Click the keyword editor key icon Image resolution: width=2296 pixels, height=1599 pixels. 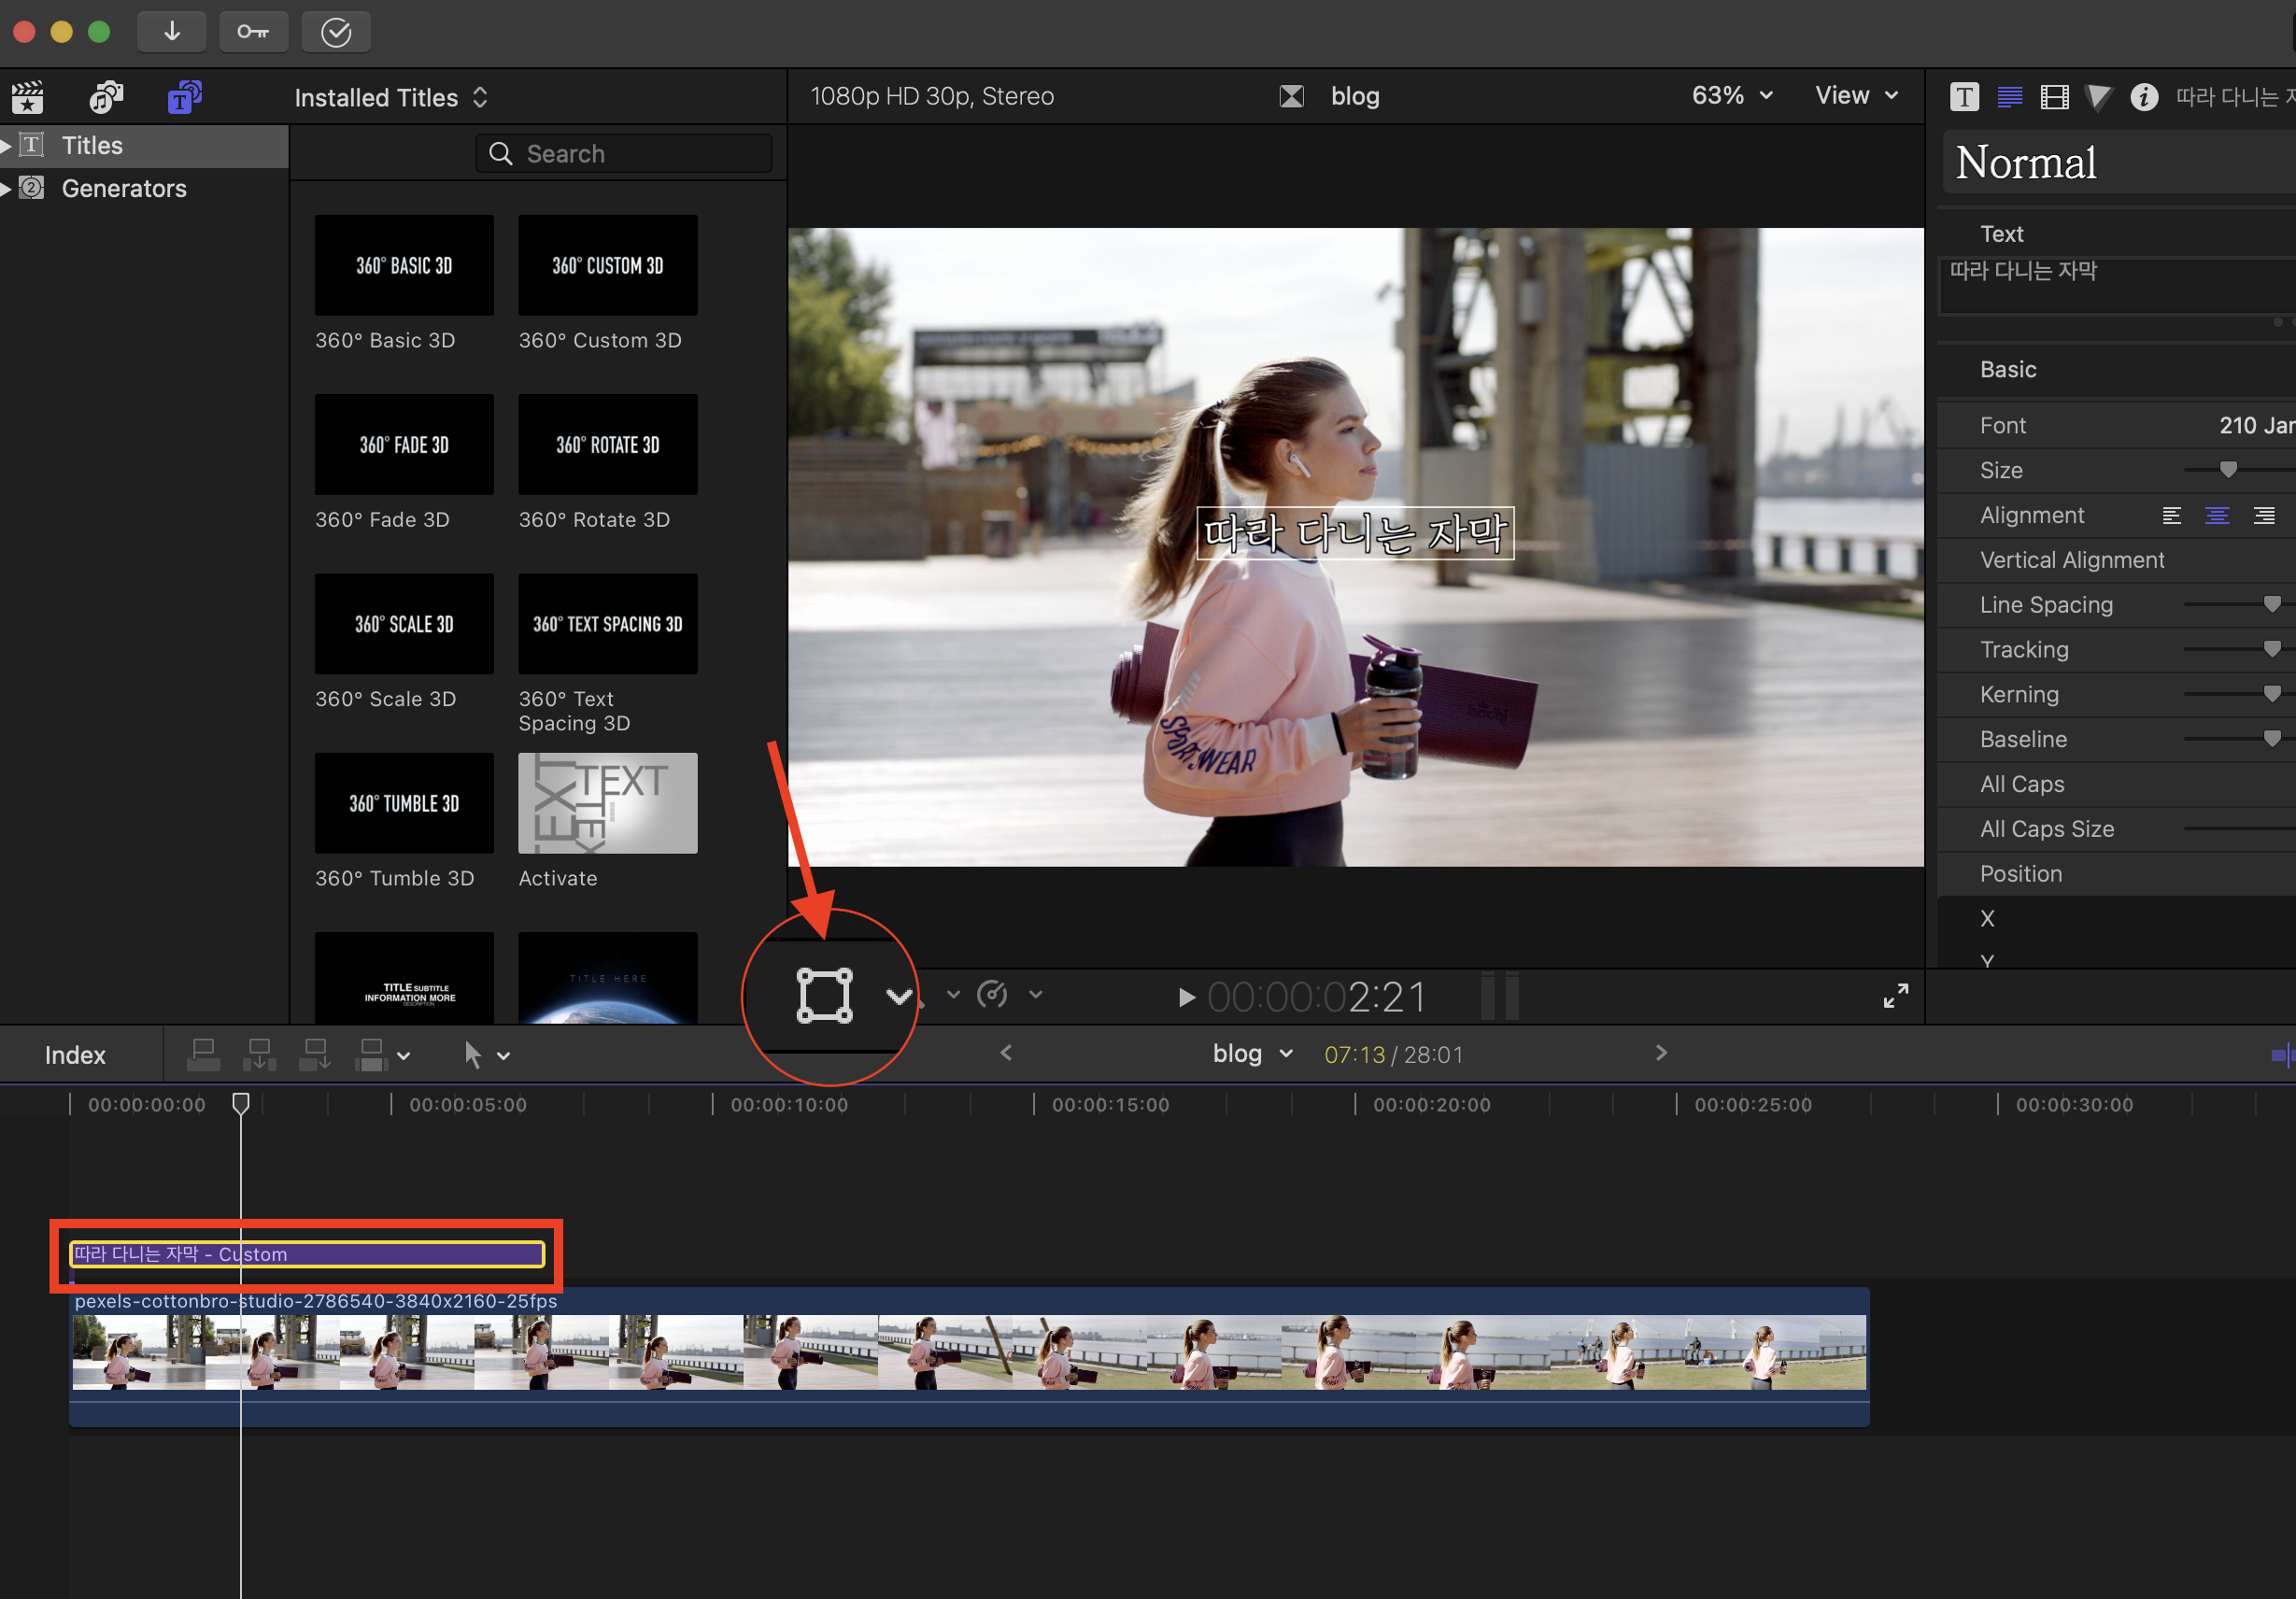(x=253, y=32)
